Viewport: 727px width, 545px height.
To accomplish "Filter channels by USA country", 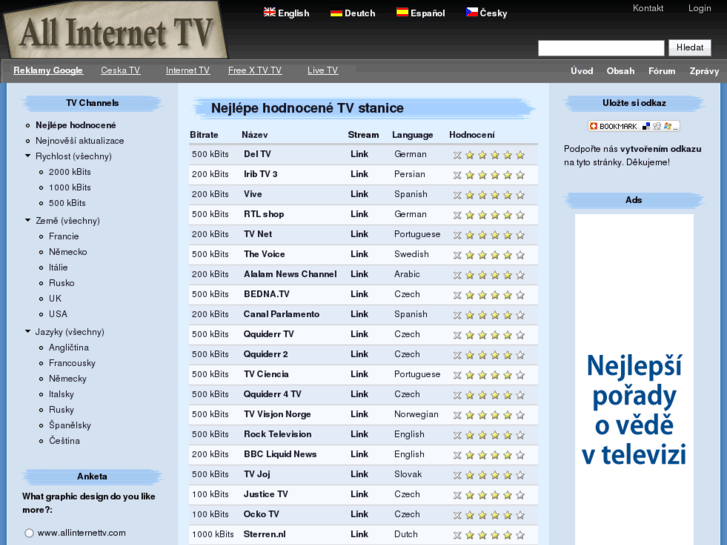I will pyautogui.click(x=58, y=314).
